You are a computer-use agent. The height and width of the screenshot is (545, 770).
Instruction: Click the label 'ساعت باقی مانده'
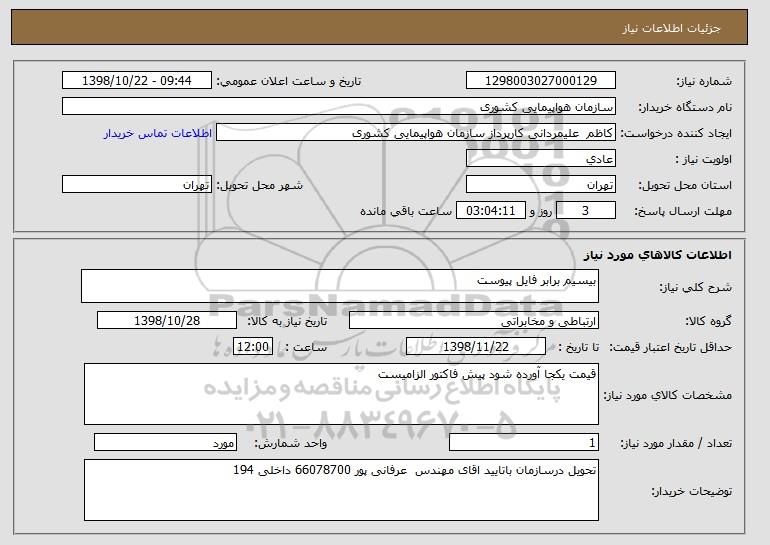tap(406, 211)
